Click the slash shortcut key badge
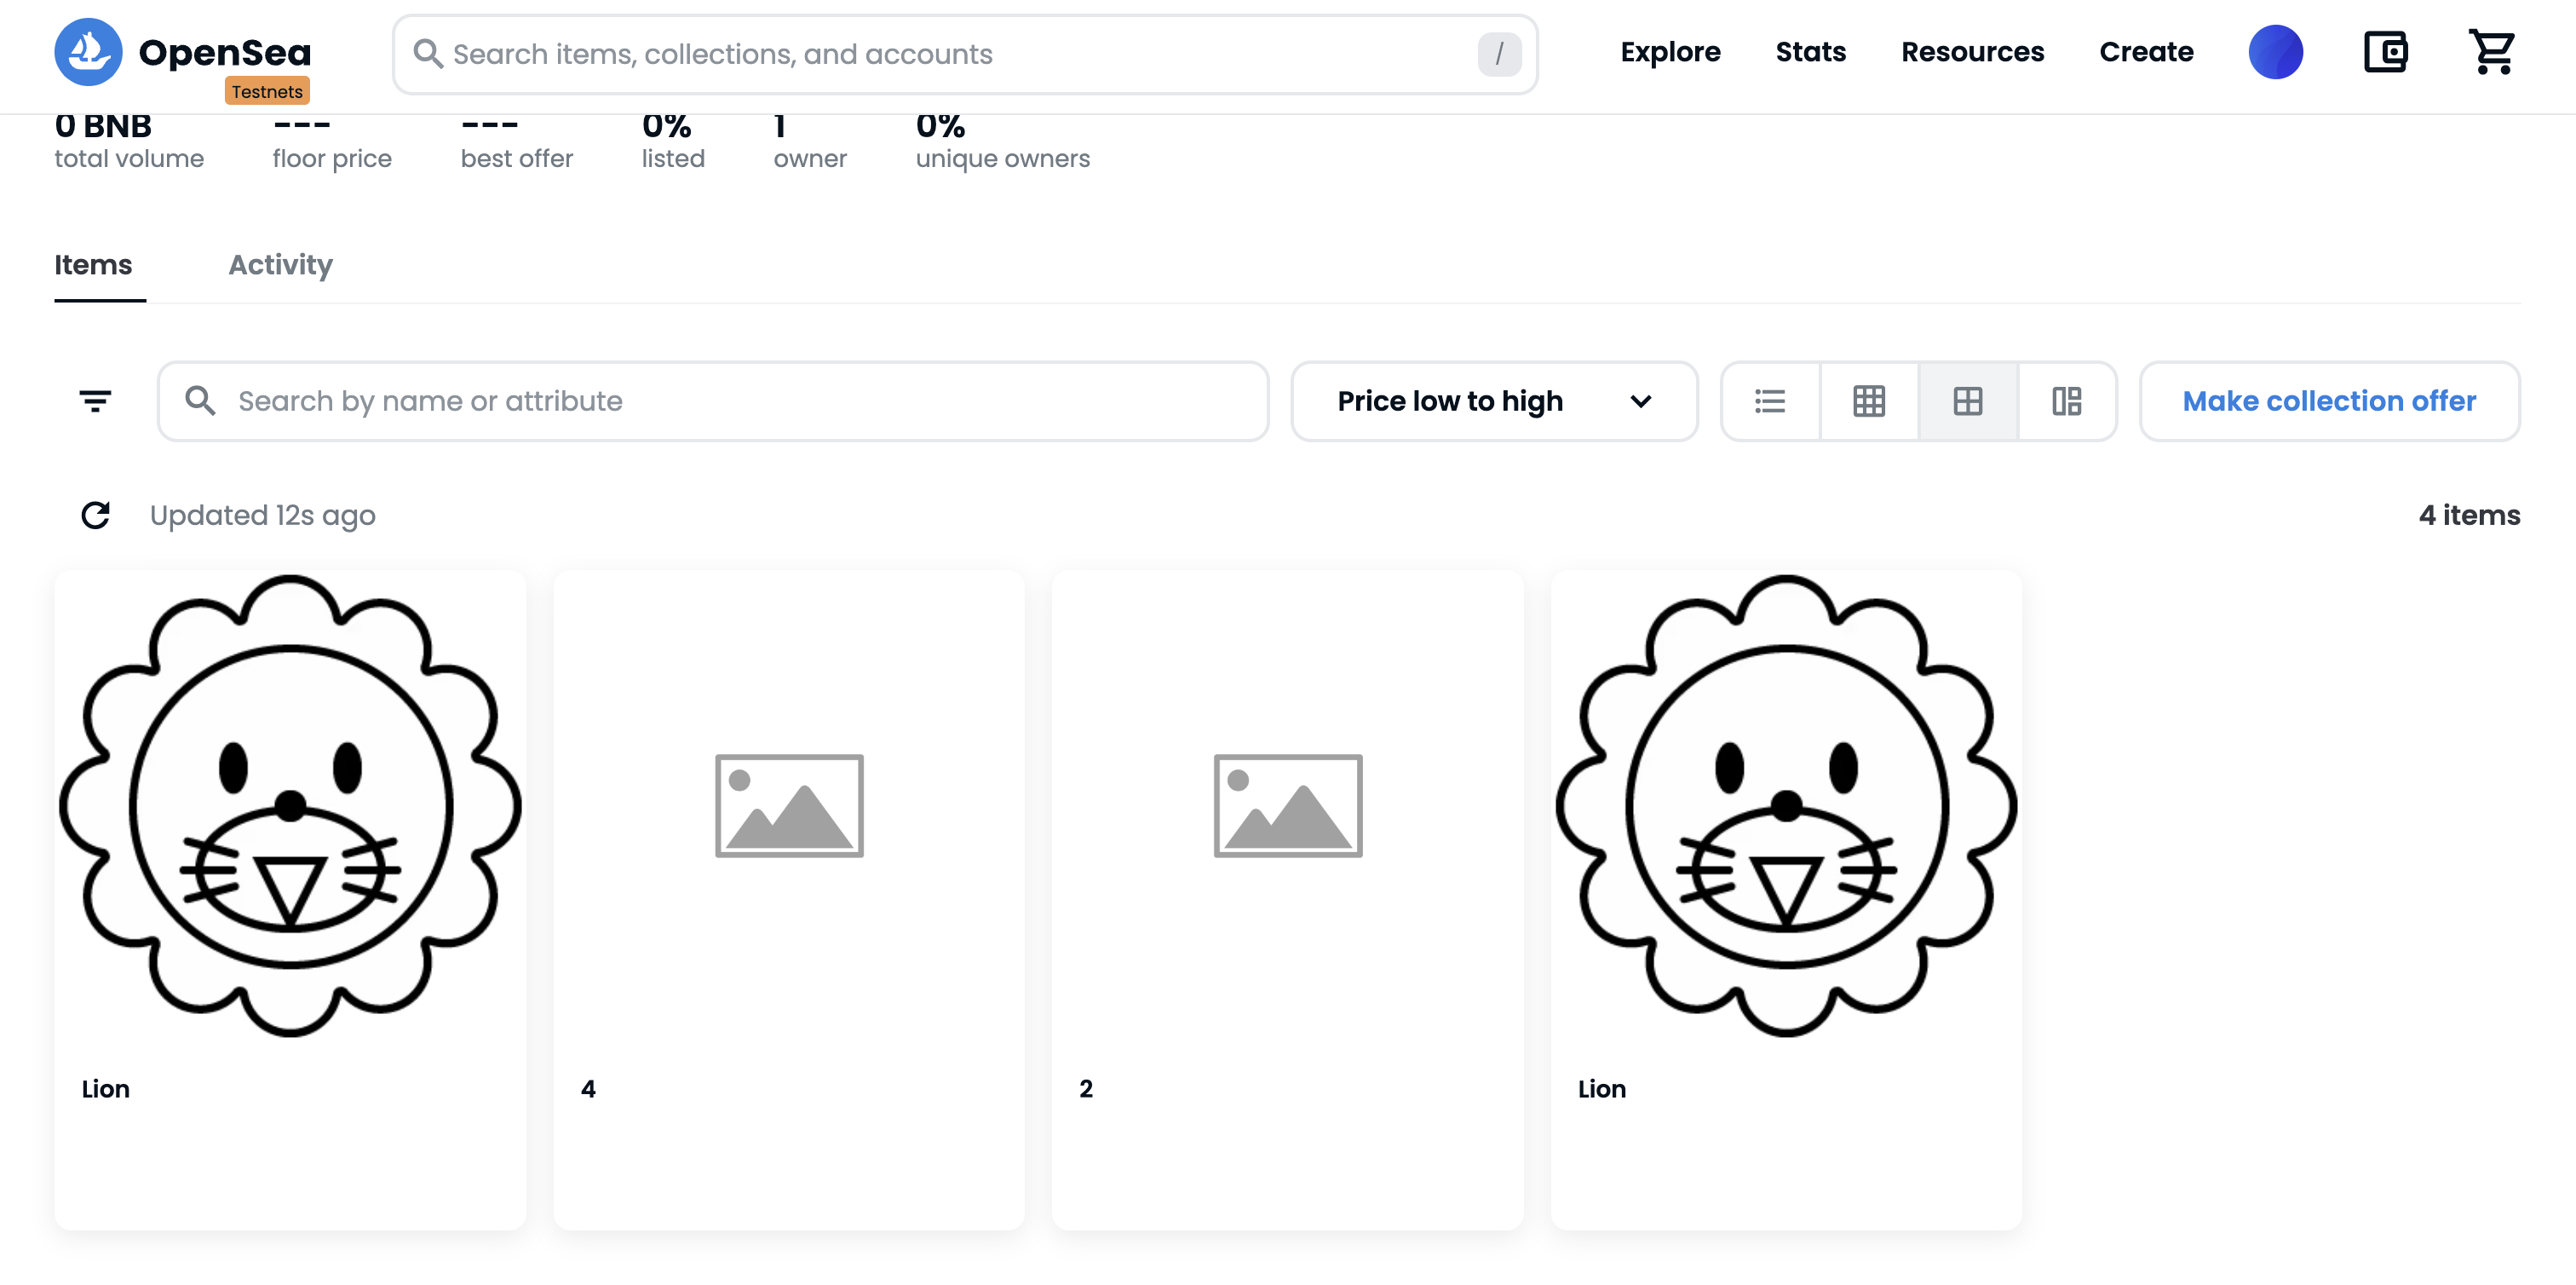The width and height of the screenshot is (2576, 1285). 1498,54
